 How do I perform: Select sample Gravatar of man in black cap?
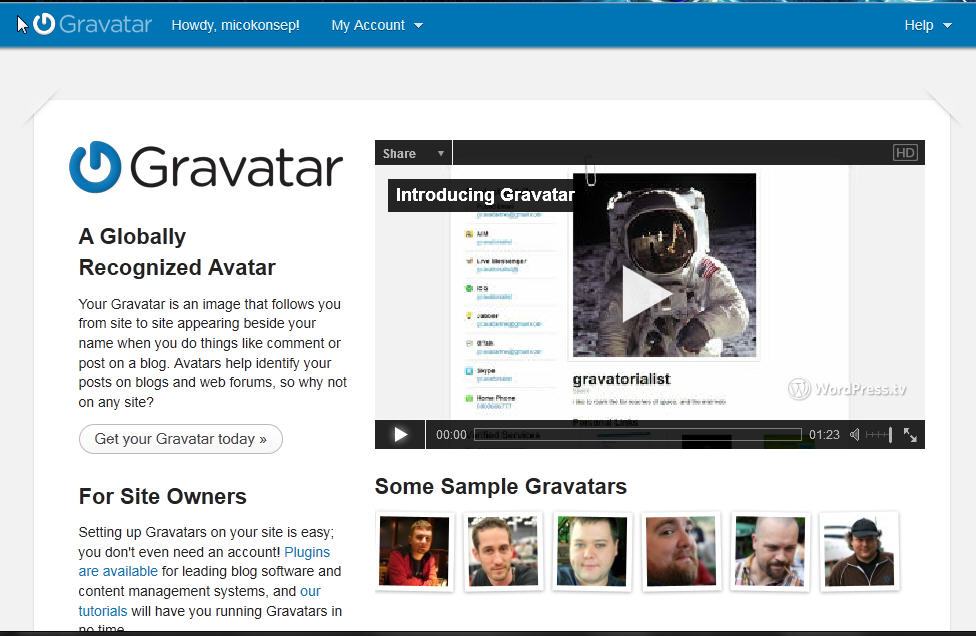[x=859, y=551]
